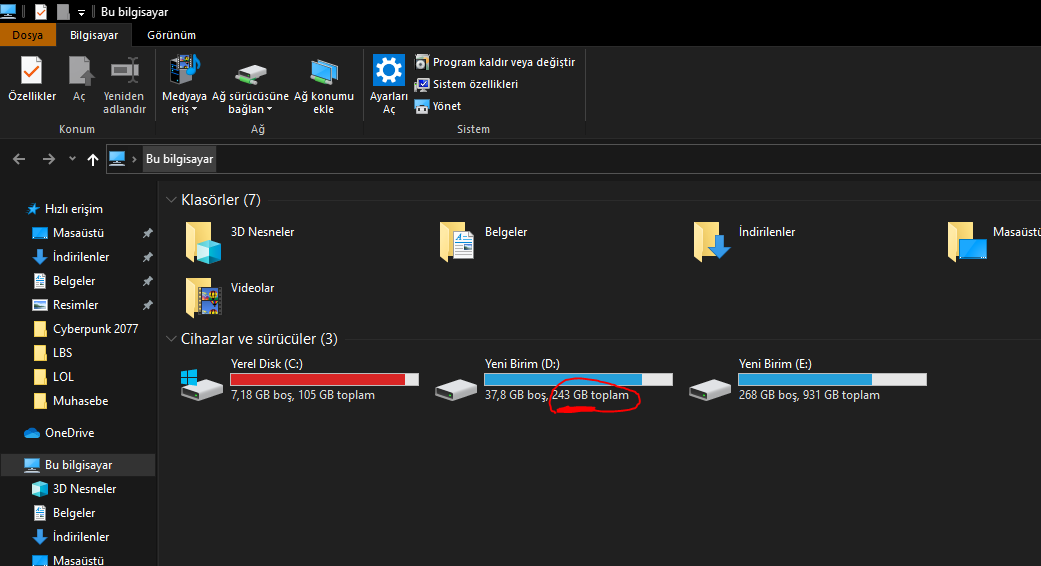Select the Belgeler folder in Klasörler
This screenshot has height=566, width=1041.
click(483, 242)
